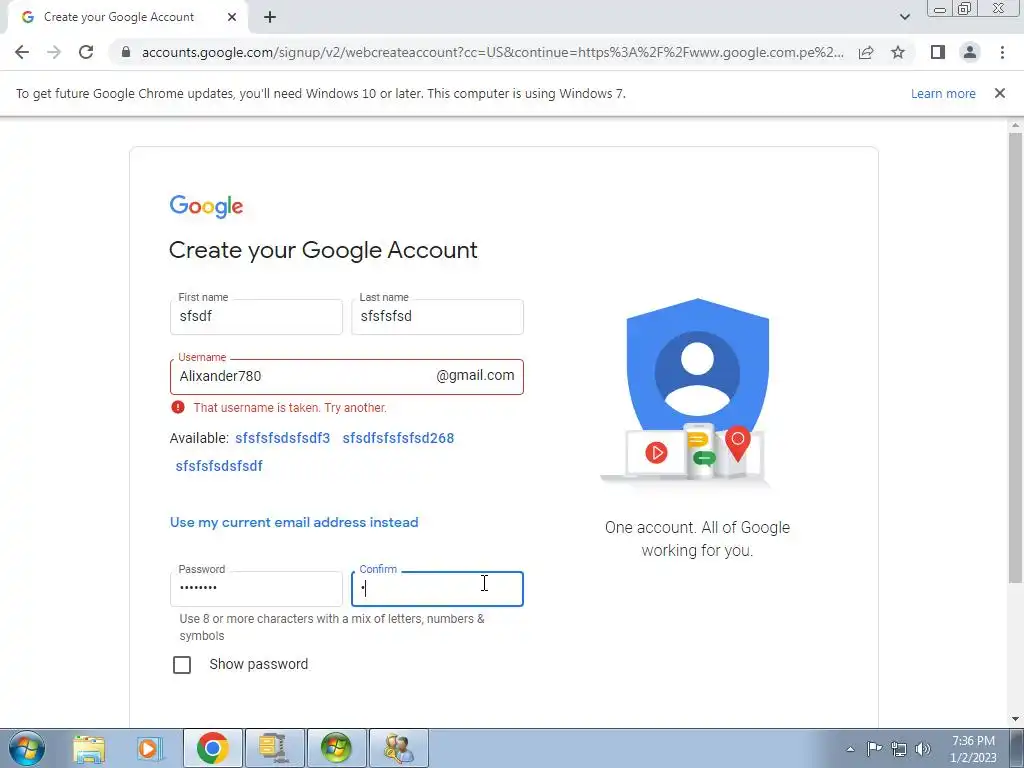The height and width of the screenshot is (768, 1024).
Task: Click the First name field
Action: 256,317
